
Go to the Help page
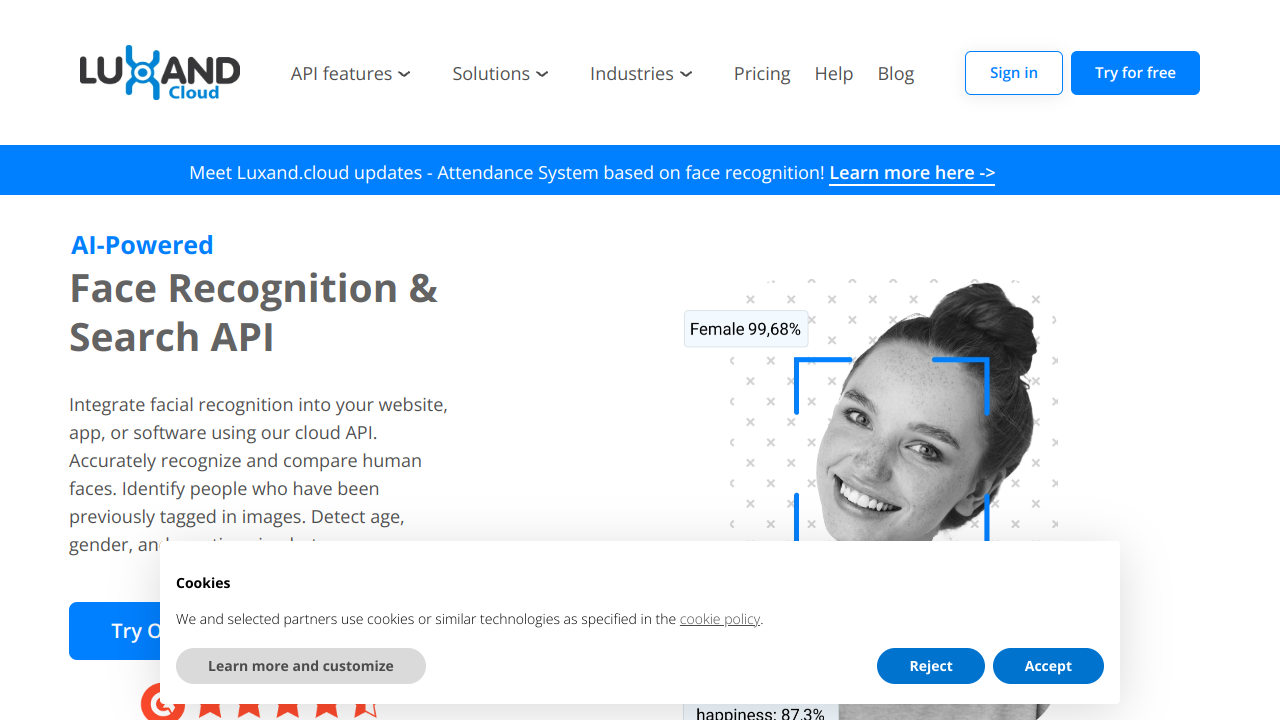click(x=834, y=74)
